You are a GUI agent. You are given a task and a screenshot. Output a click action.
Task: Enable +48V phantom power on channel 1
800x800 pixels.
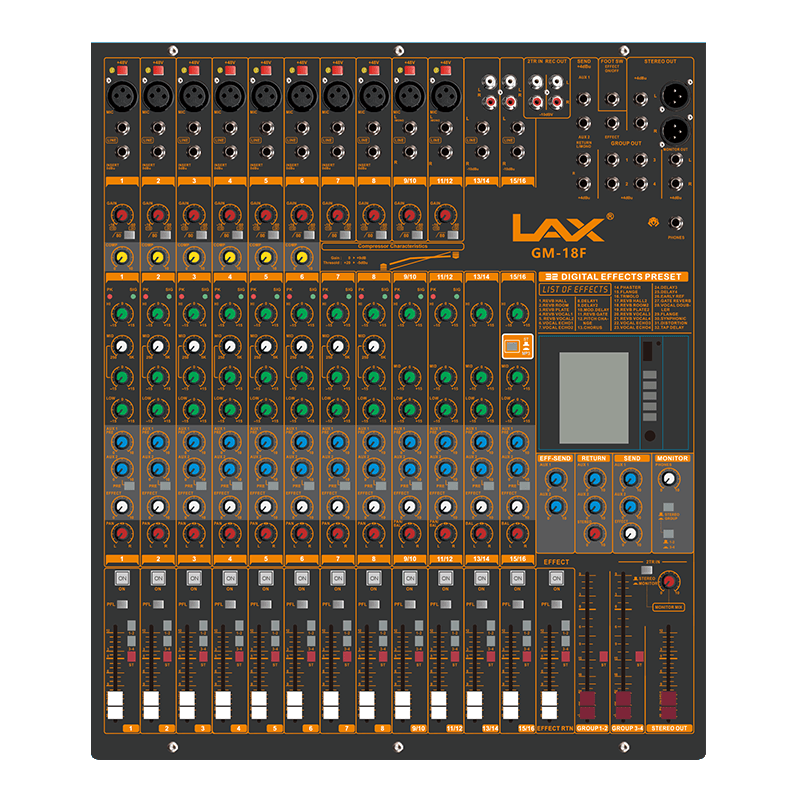(x=122, y=70)
